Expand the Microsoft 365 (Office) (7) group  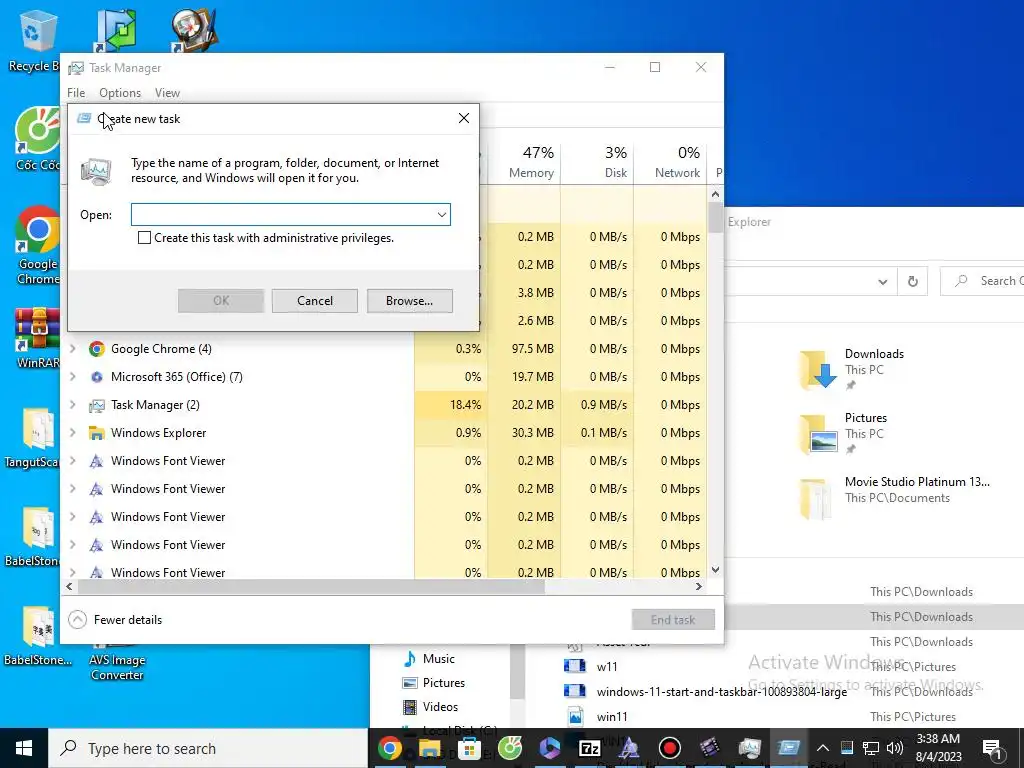[x=73, y=377]
